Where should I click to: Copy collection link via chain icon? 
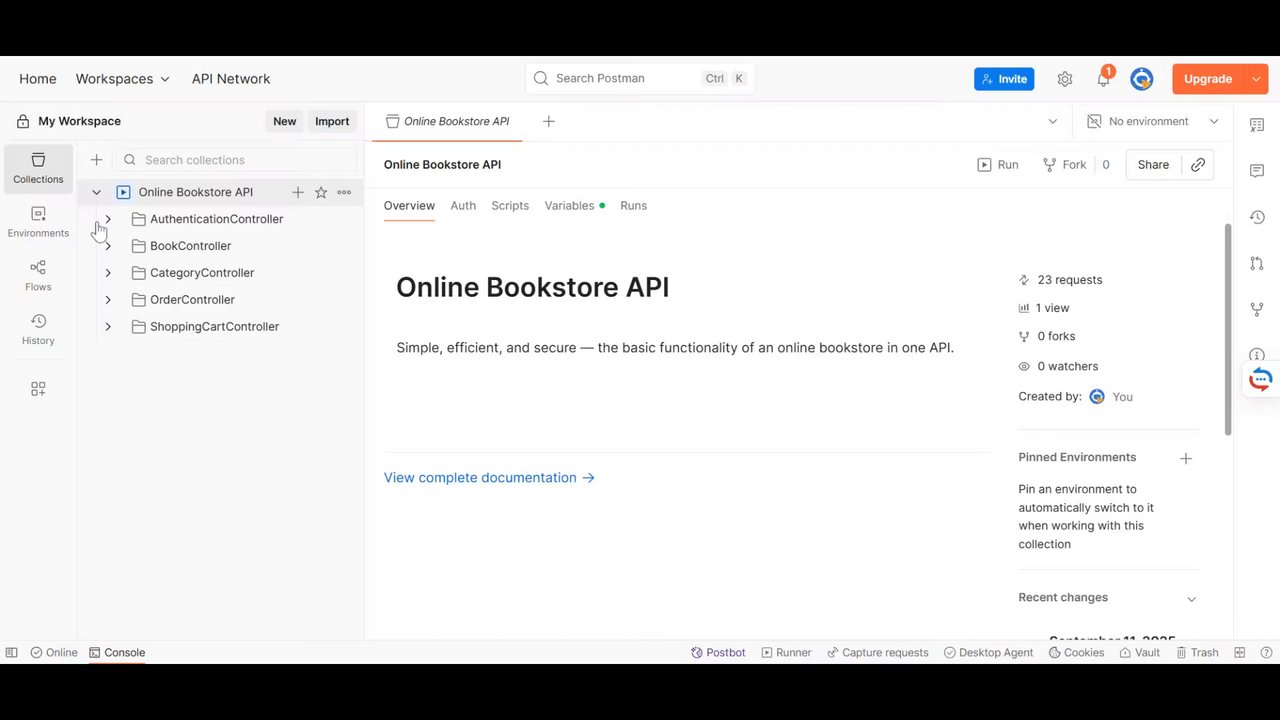pos(1198,165)
